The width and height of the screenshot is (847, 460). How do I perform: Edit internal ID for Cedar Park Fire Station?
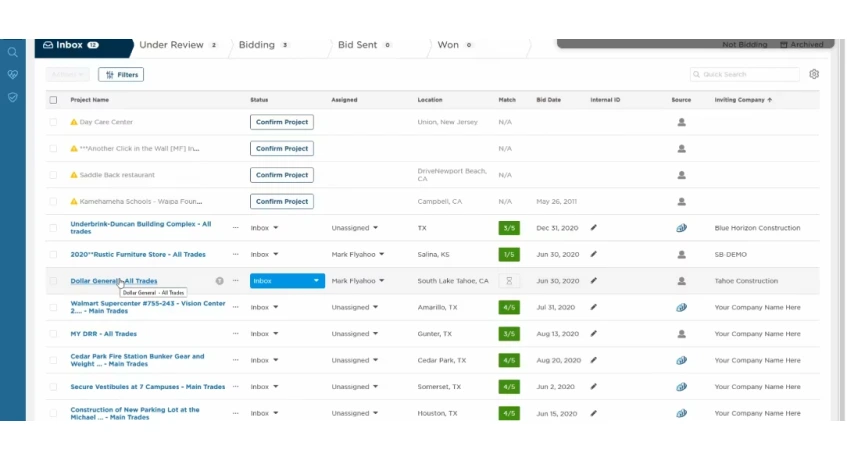point(593,360)
